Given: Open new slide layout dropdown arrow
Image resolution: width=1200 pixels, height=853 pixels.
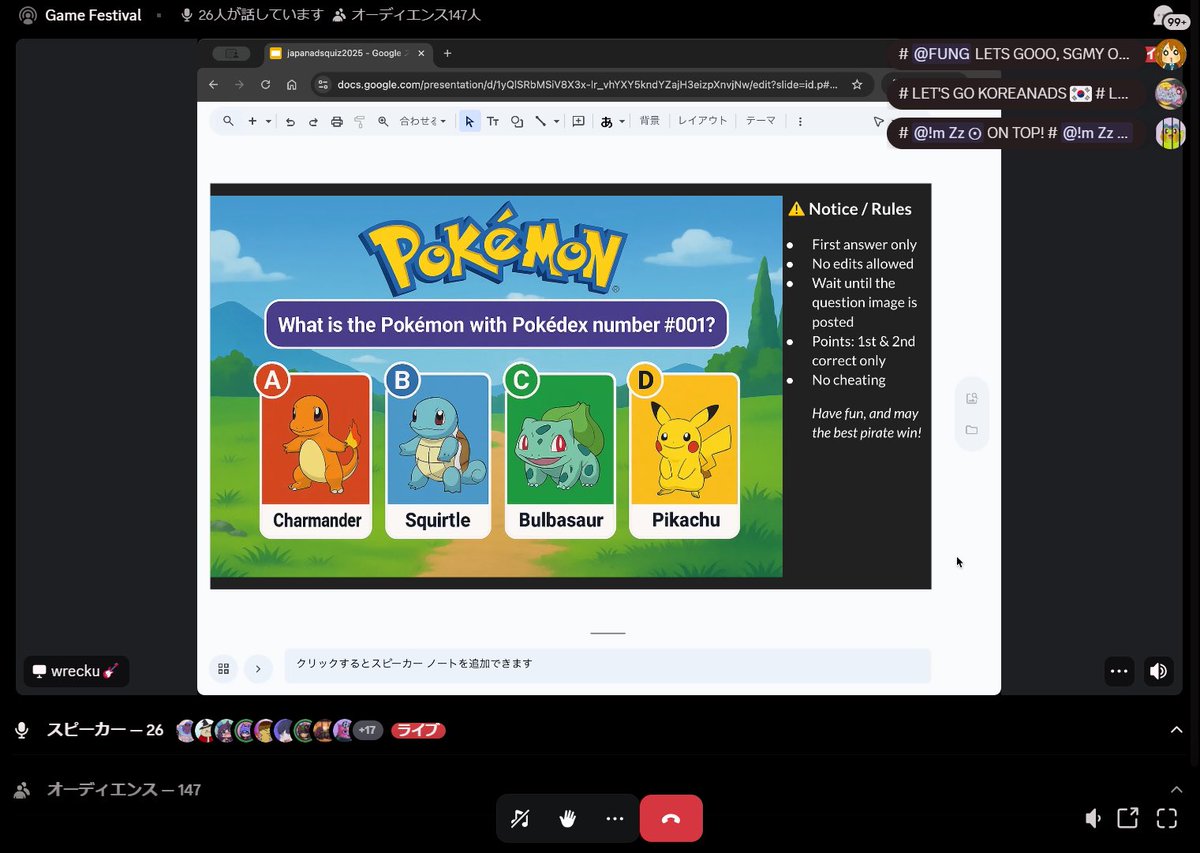Looking at the screenshot, I should [x=268, y=121].
